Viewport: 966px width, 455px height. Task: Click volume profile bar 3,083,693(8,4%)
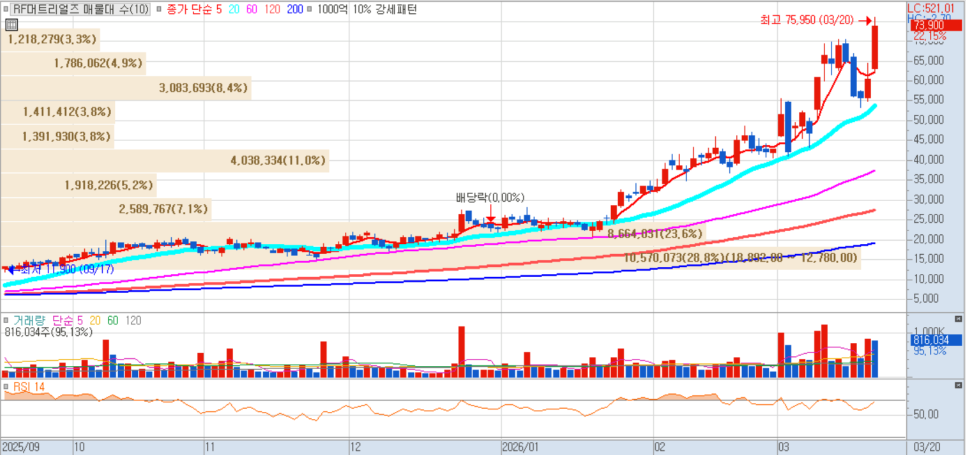126,87
